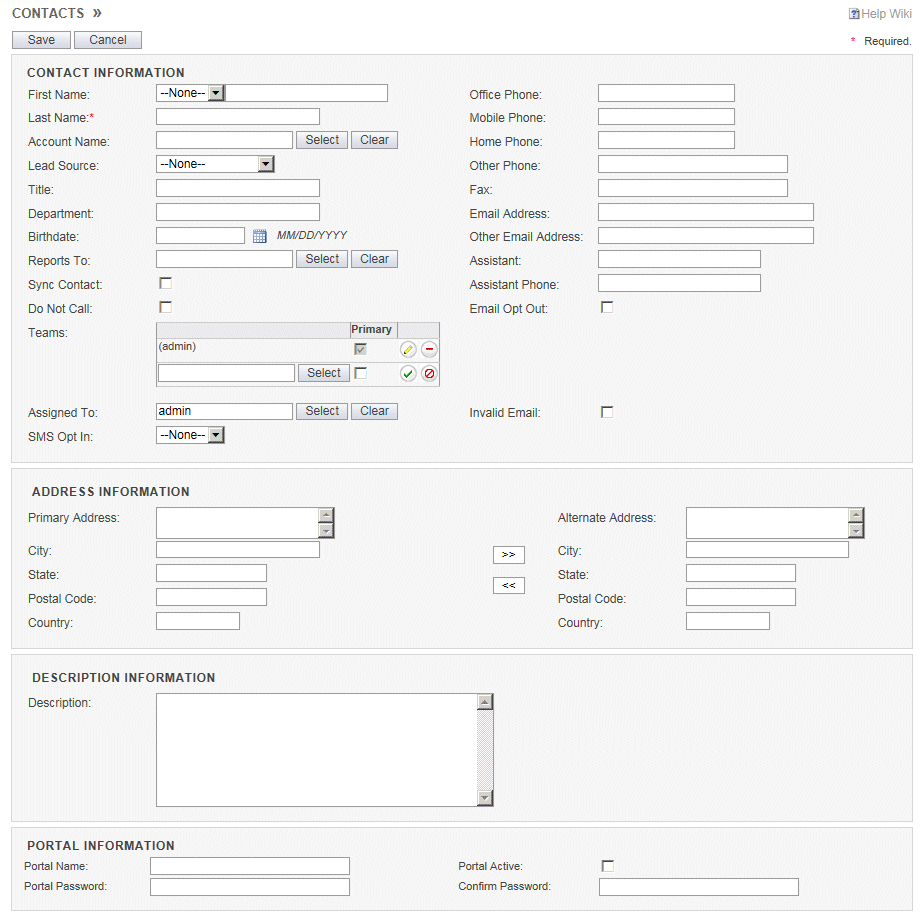
Task: Focus the Portal Password field
Action: 250,887
